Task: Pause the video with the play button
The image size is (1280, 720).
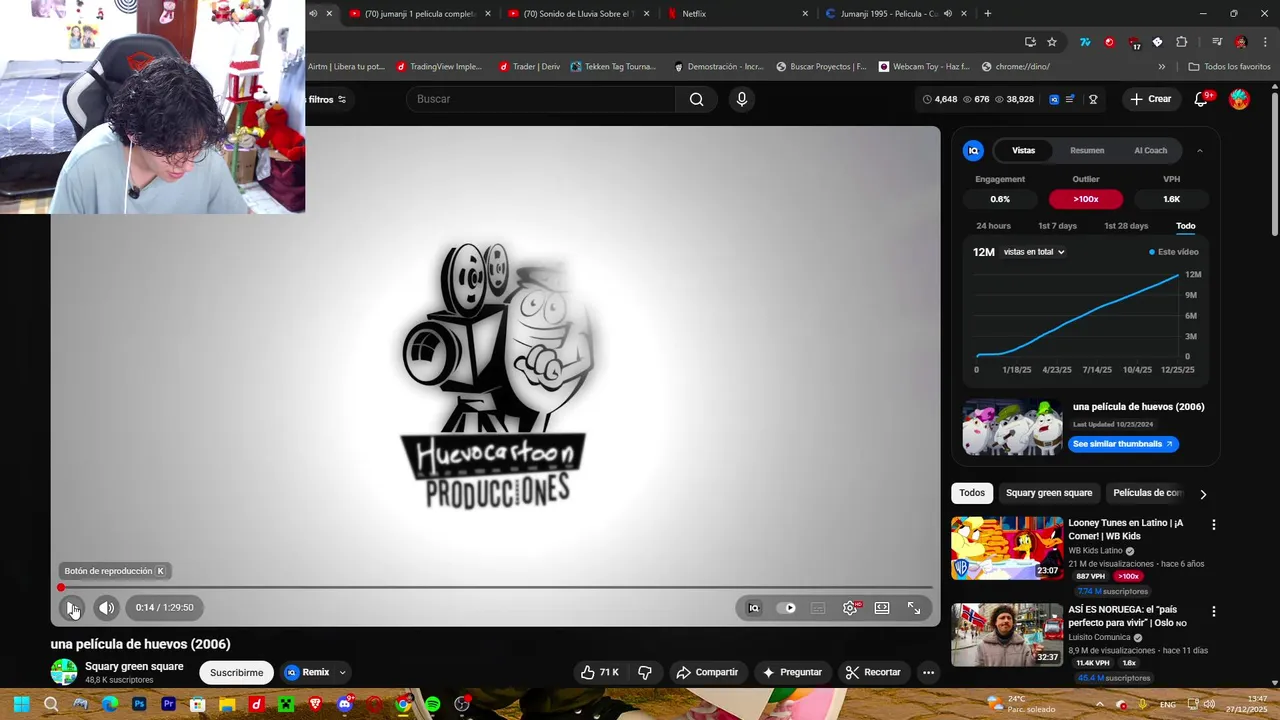Action: coord(72,607)
